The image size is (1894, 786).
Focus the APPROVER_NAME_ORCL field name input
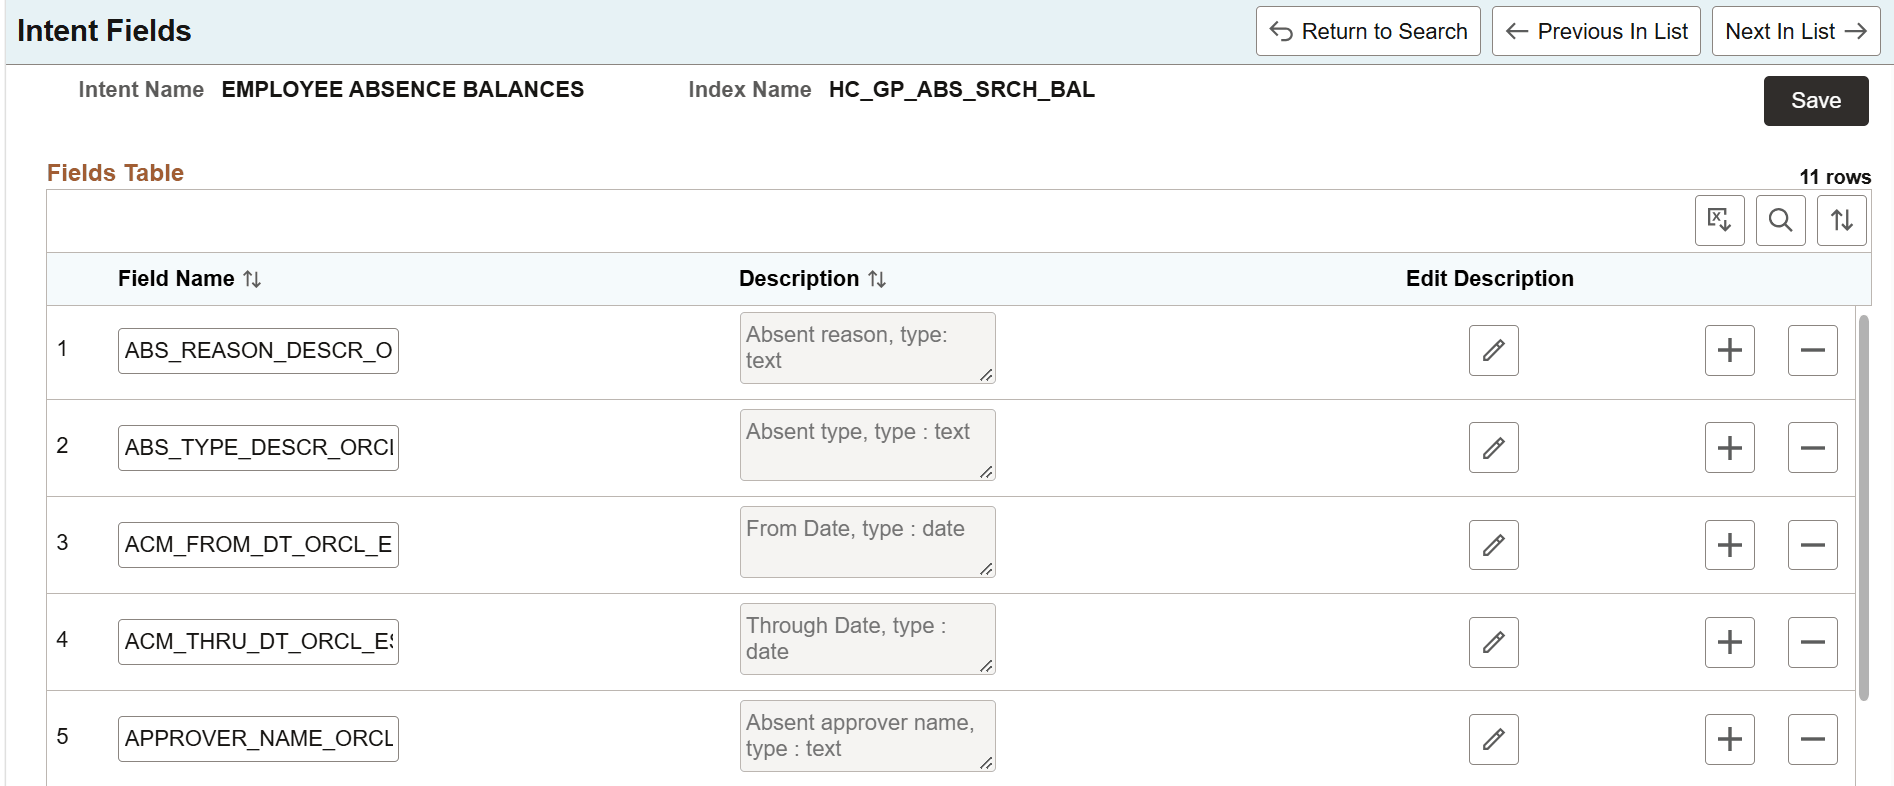pos(258,739)
